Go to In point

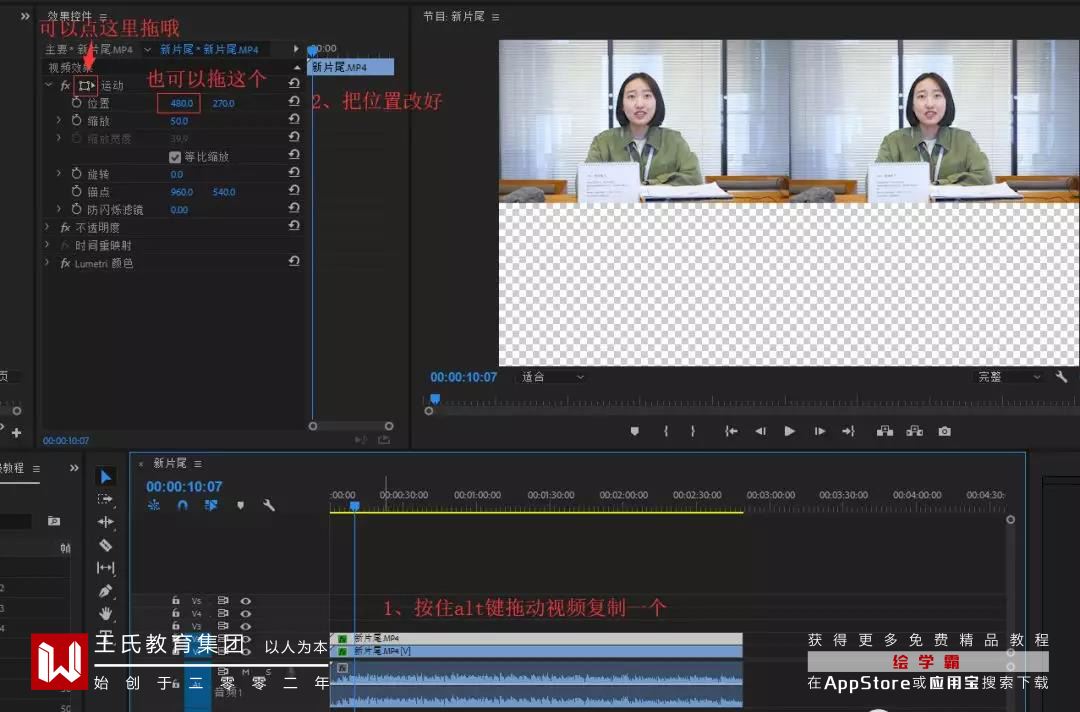click(x=731, y=431)
